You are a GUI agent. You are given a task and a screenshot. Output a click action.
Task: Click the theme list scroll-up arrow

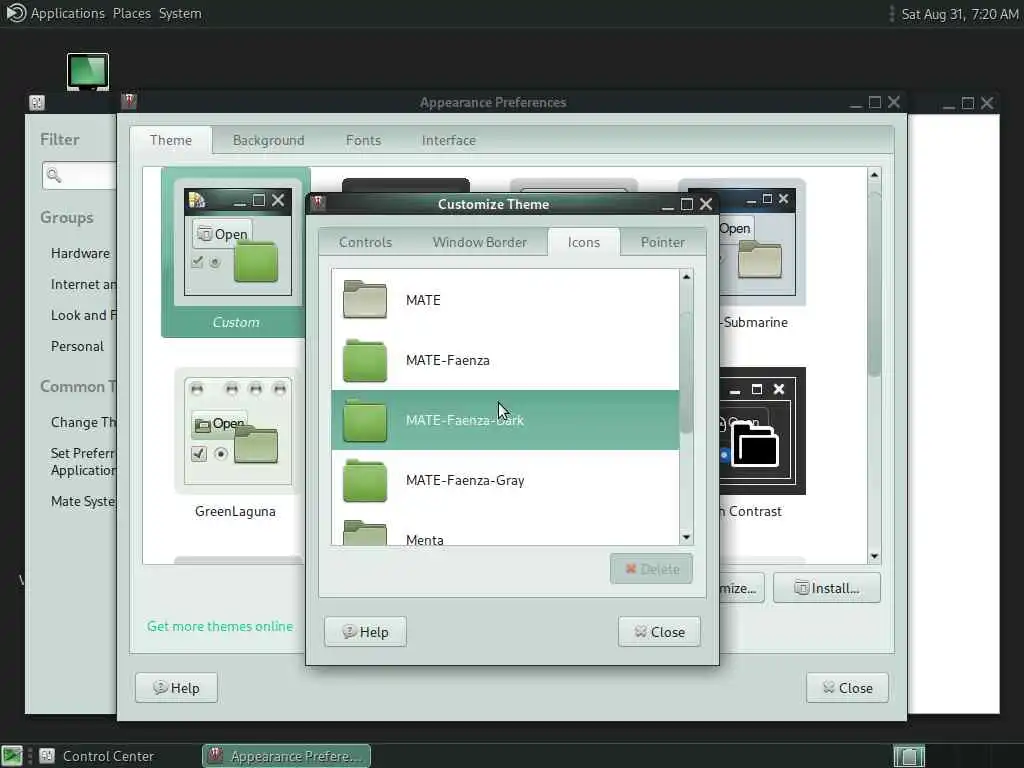874,175
